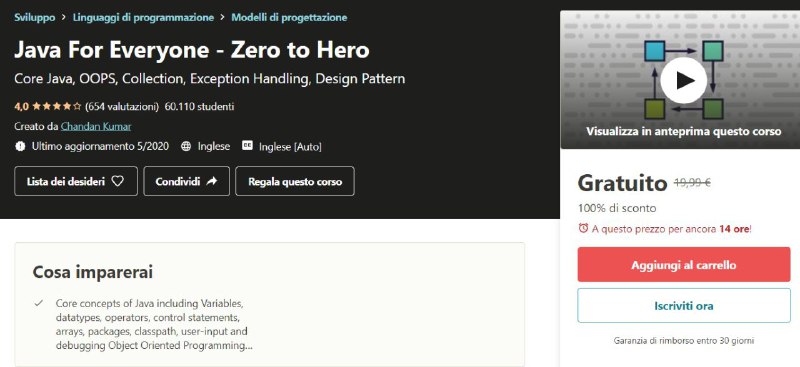Click the Iscriviti ora button
Image resolution: width=800 pixels, height=367 pixels.
[x=684, y=306]
